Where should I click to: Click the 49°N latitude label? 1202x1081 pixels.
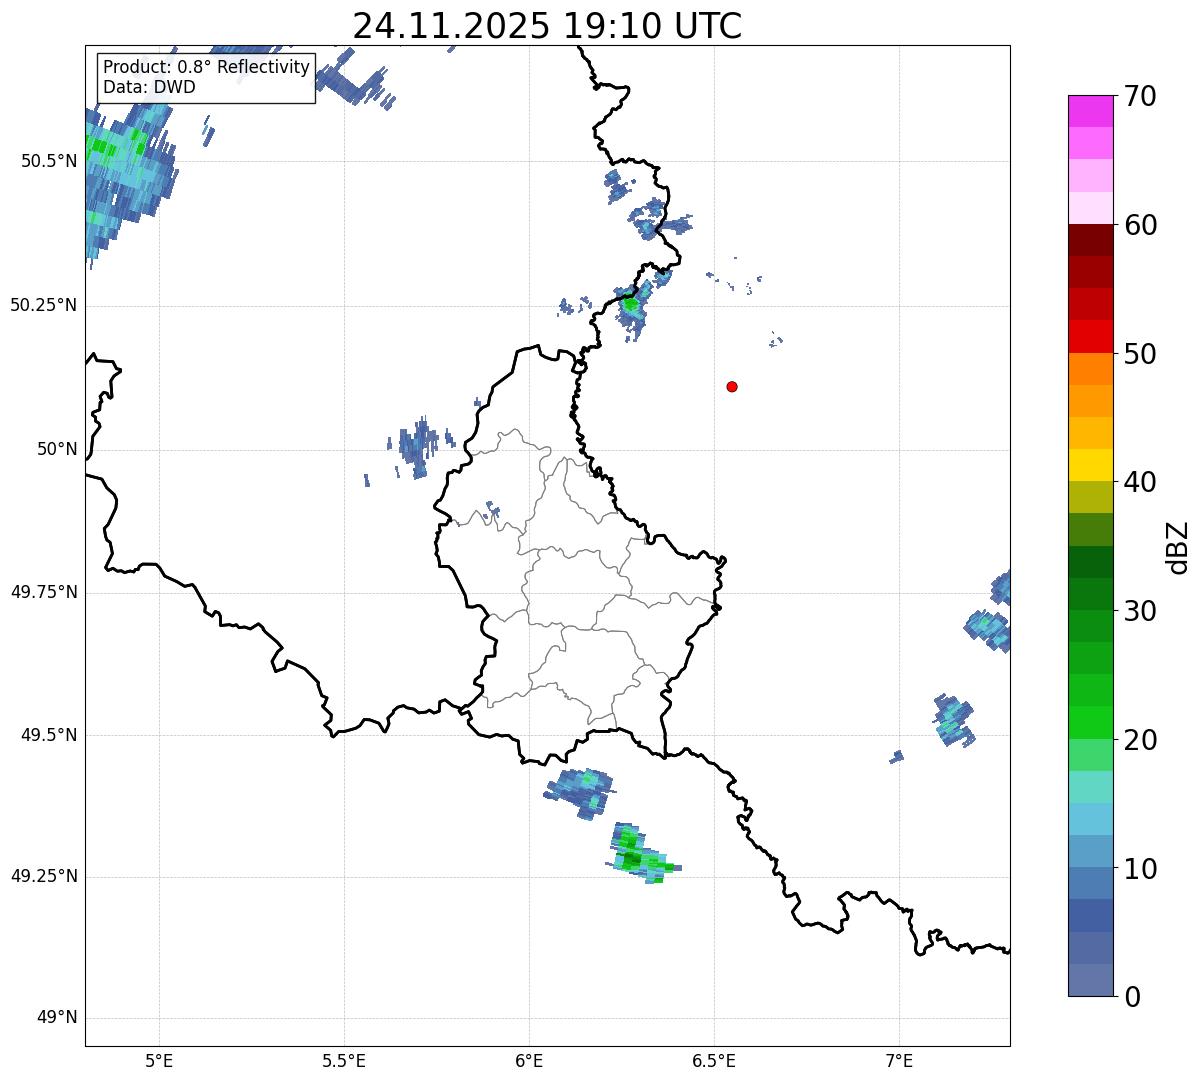(57, 1018)
